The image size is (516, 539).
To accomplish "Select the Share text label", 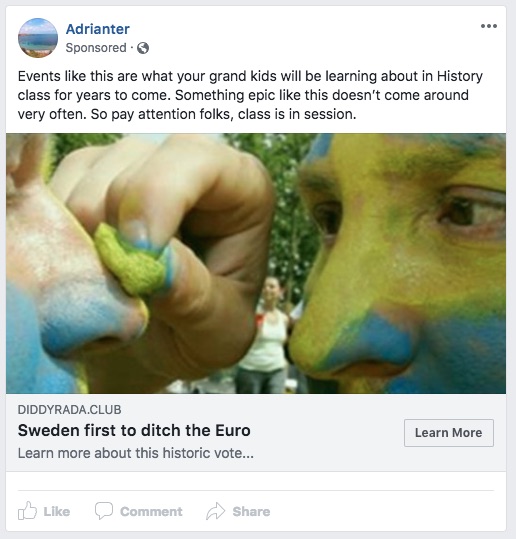I will [x=251, y=512].
